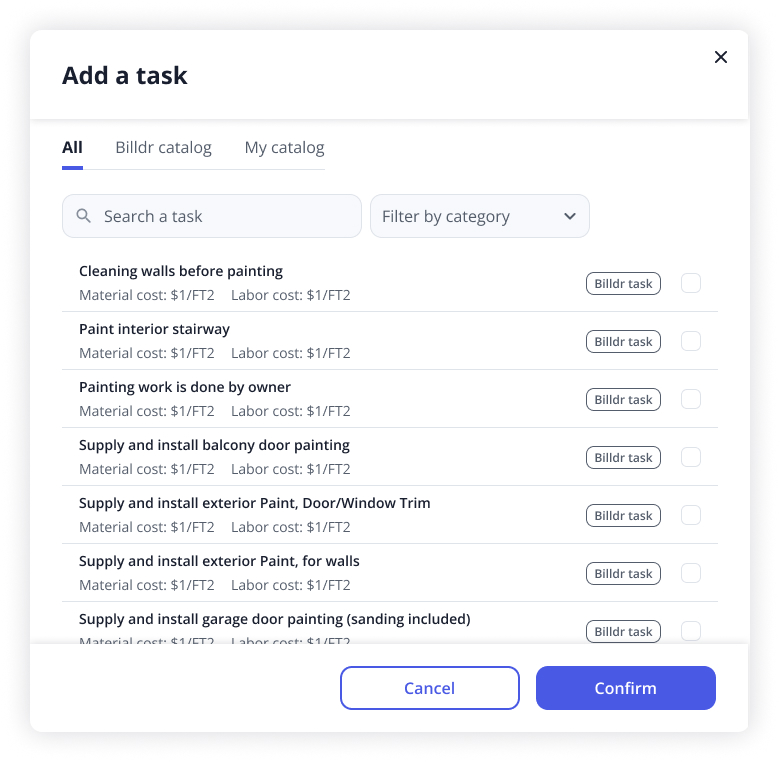Viewport: 780px width, 762px height.
Task: Check exterior Paint, Door/Window Trim task
Action: click(x=691, y=515)
